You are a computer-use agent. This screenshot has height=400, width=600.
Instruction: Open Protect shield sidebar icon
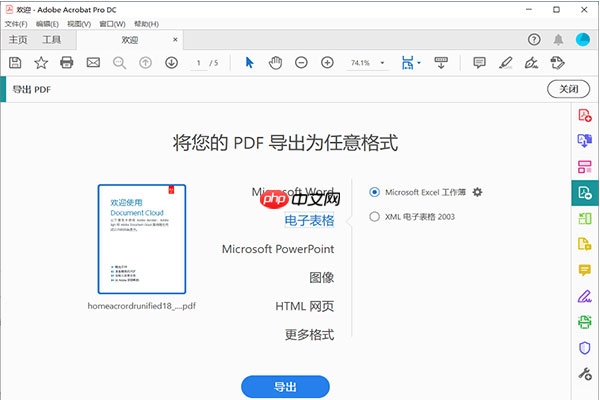(585, 348)
